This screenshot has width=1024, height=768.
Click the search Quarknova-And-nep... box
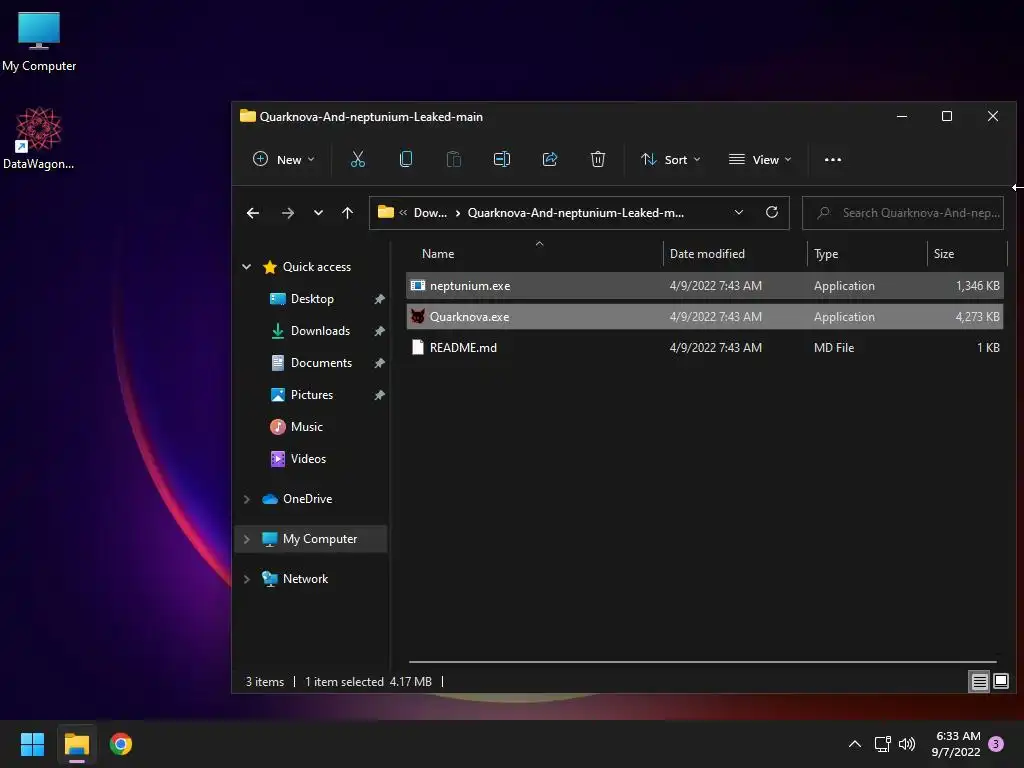coord(903,213)
